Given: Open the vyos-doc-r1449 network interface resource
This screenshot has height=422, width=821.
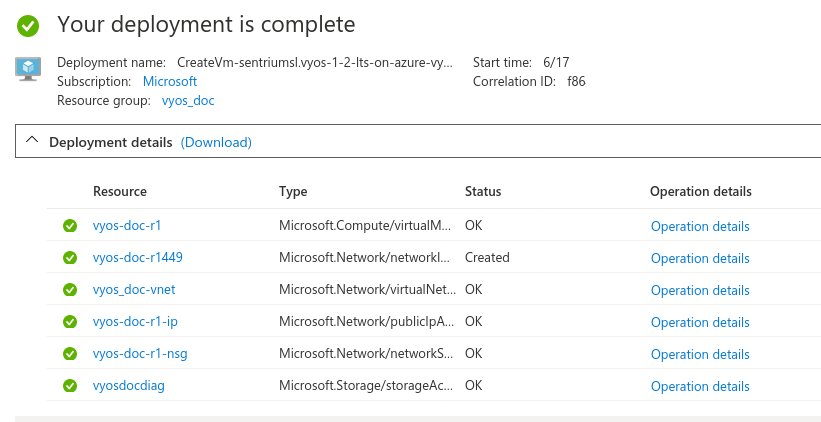Looking at the screenshot, I should (x=138, y=258).
